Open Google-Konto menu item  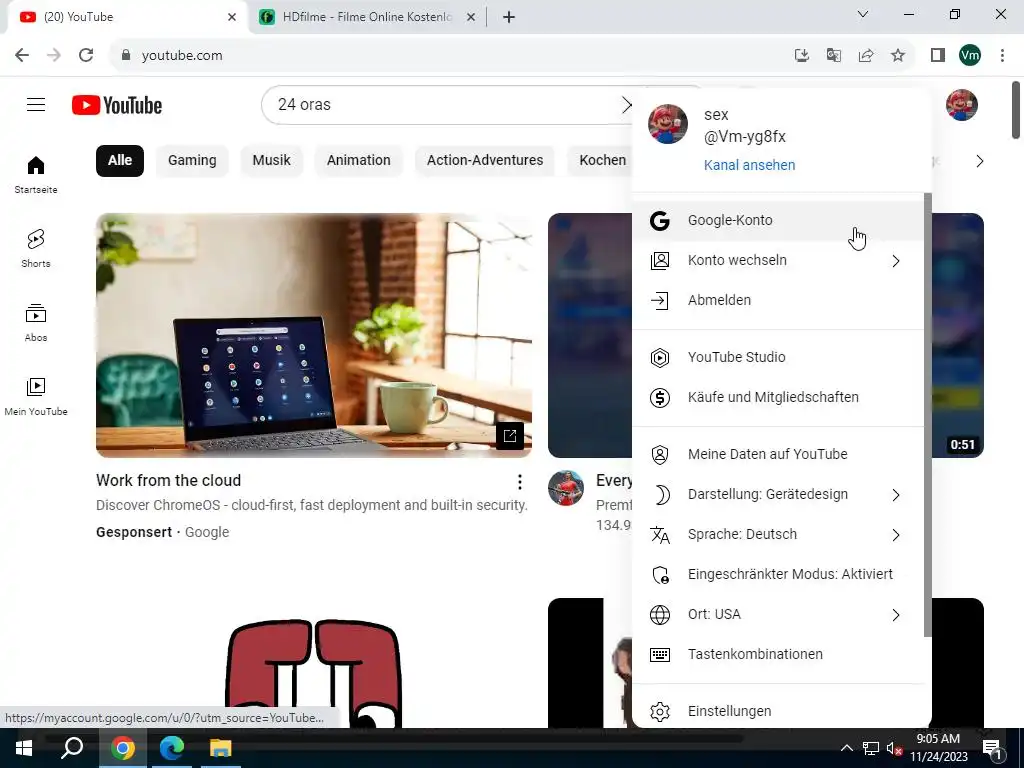[x=777, y=220]
